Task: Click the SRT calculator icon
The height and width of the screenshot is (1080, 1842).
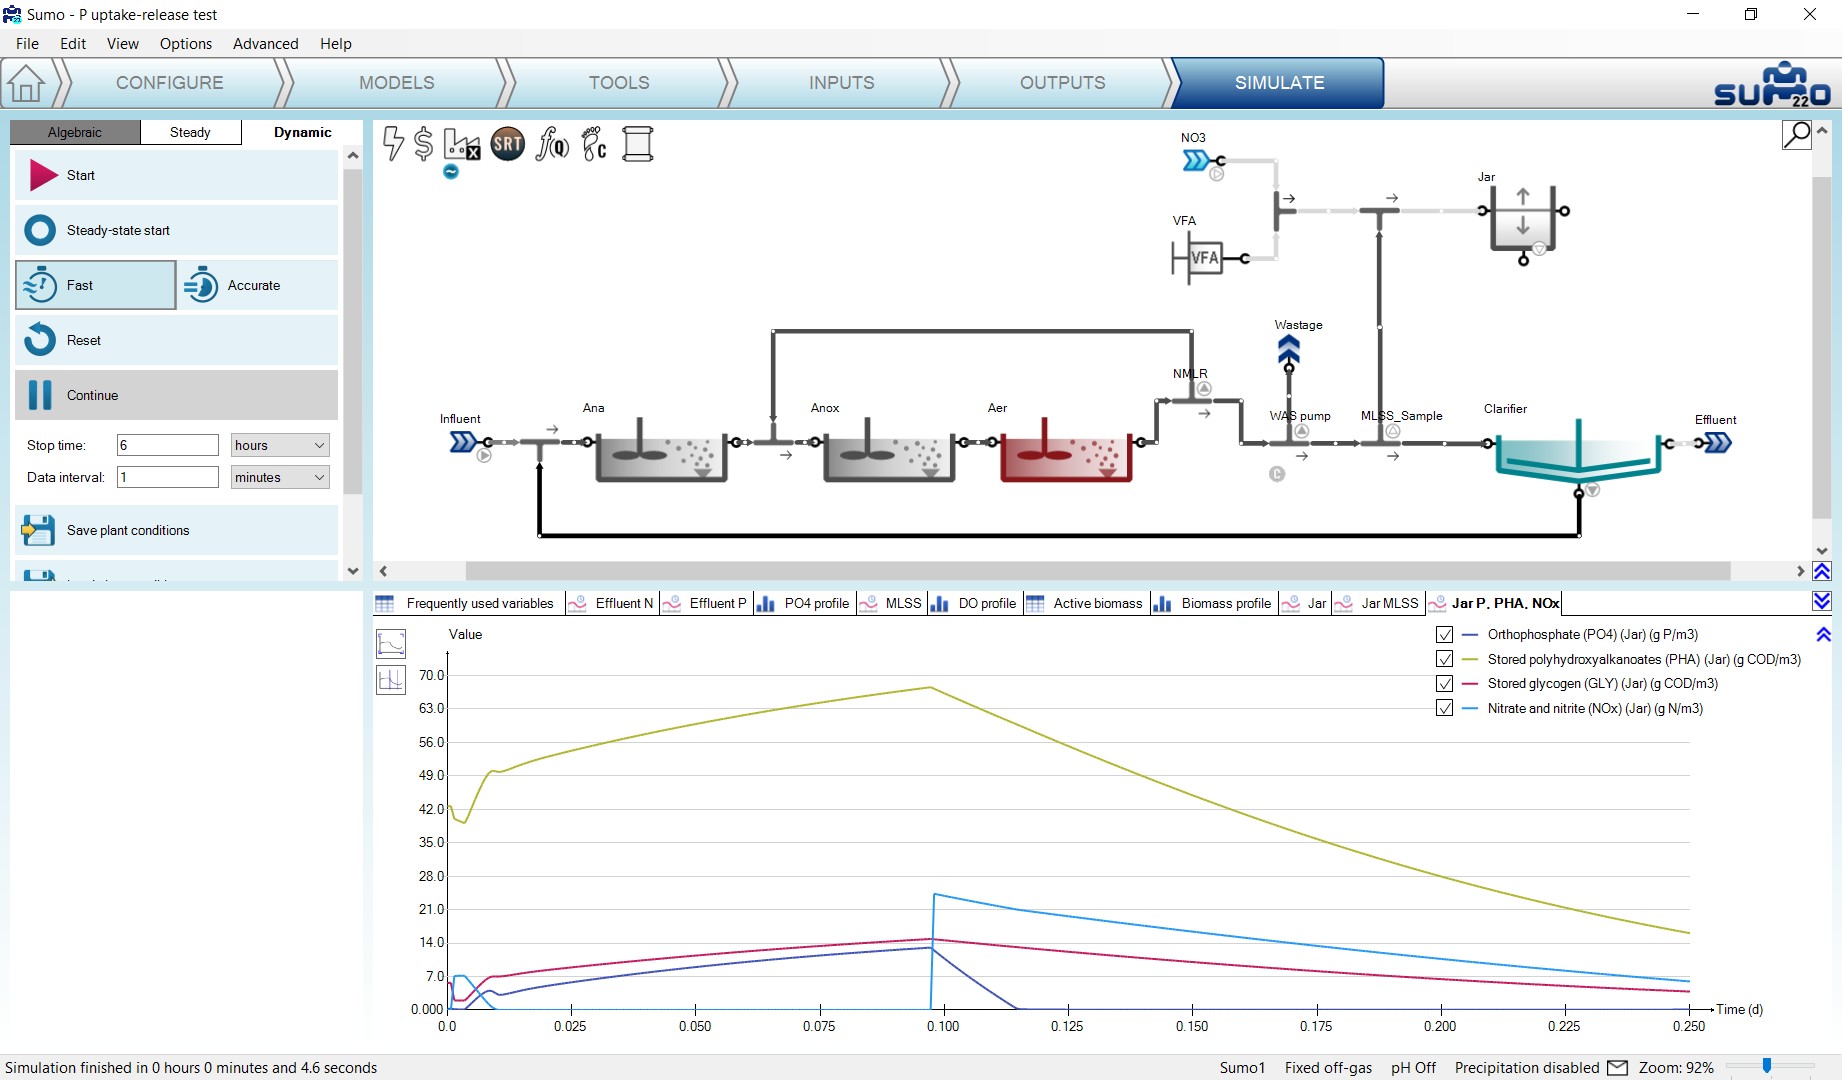Action: [x=508, y=144]
